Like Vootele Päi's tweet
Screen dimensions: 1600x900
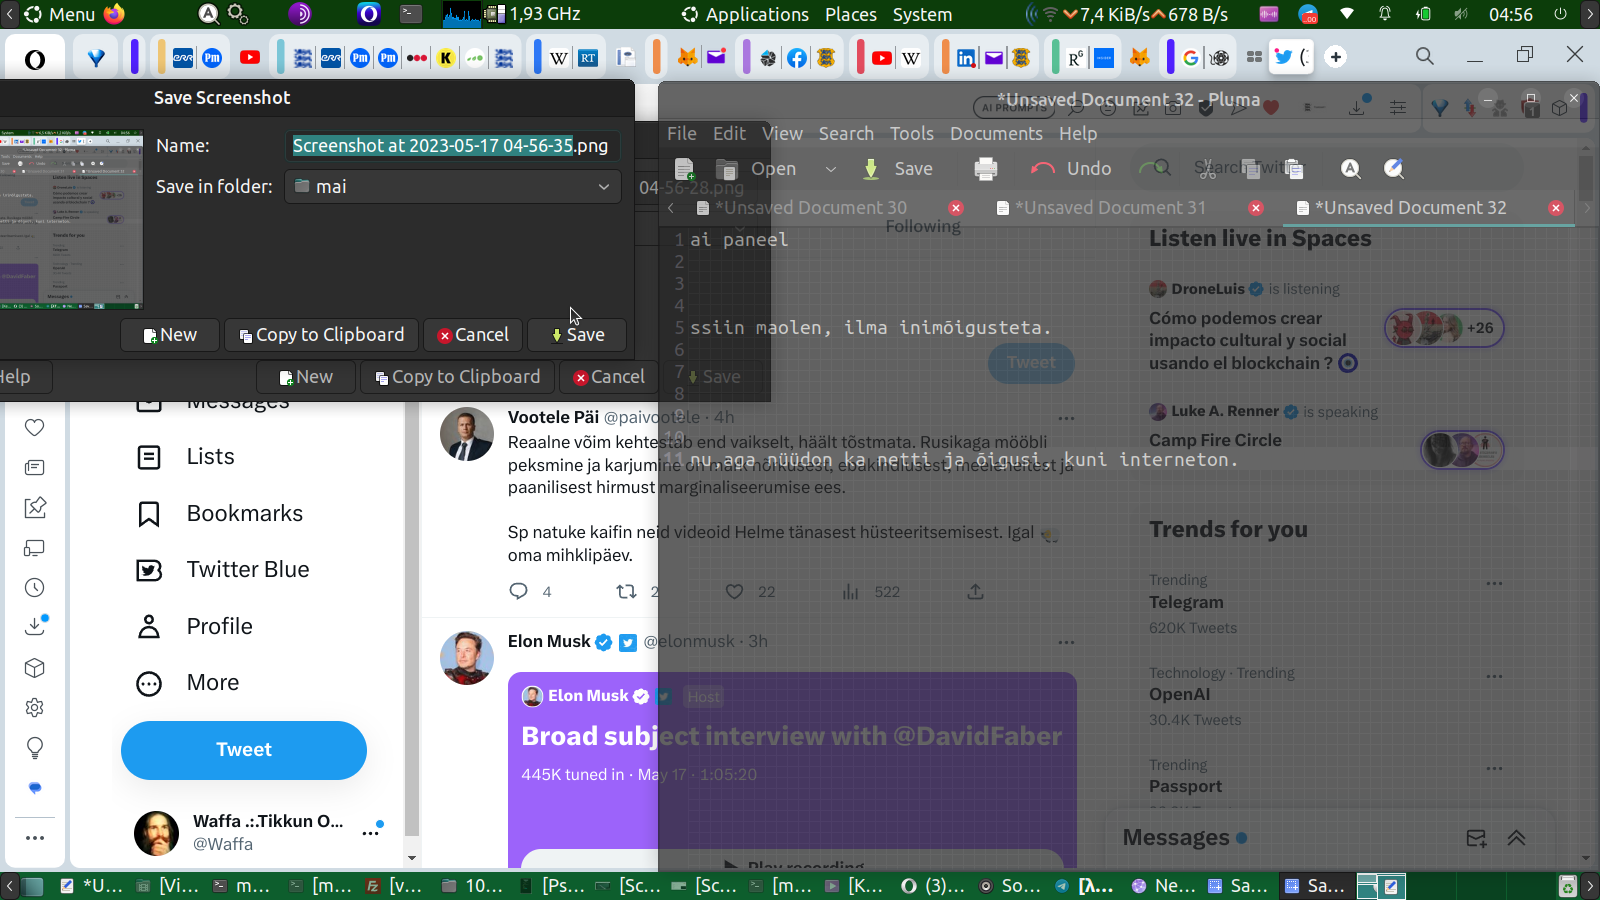(734, 591)
